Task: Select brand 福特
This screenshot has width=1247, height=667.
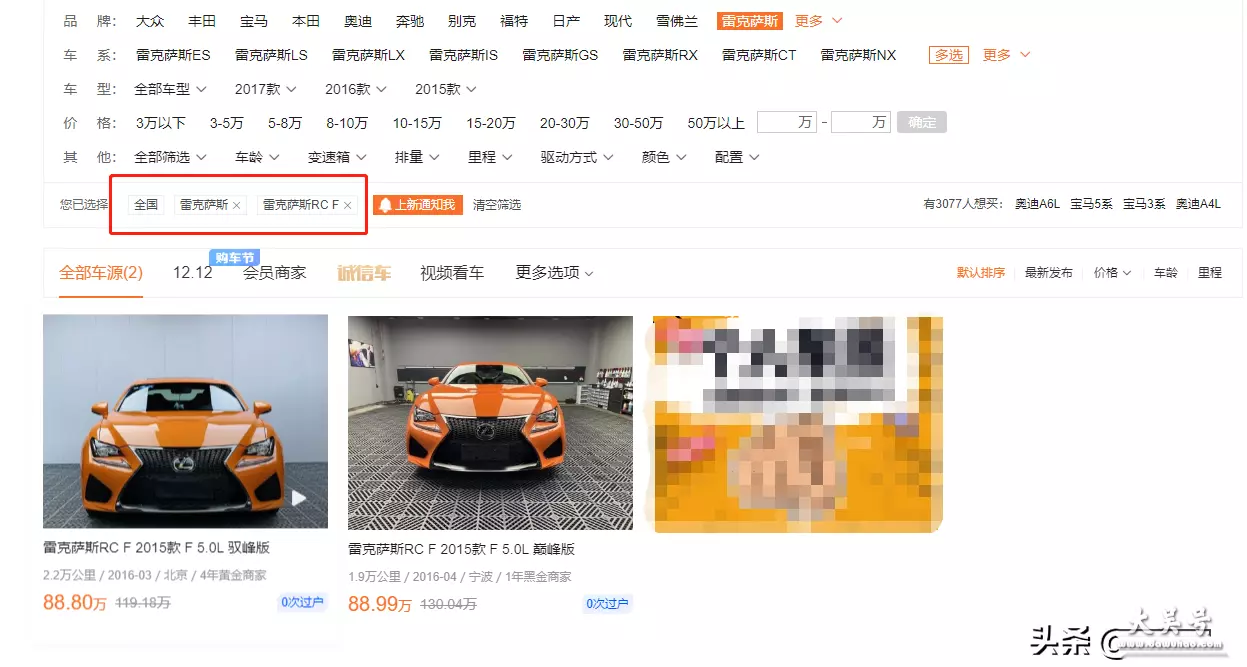Action: (514, 21)
